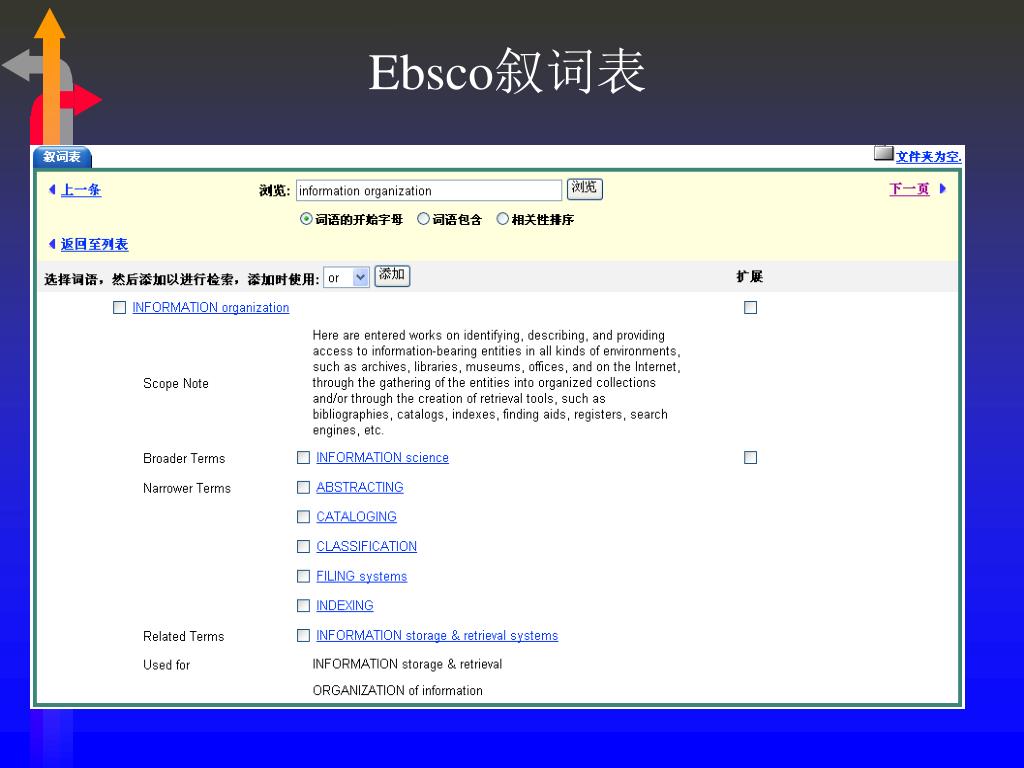1024x768 pixels.
Task: Click the left arrow icon next to 上一条
Action: click(52, 189)
